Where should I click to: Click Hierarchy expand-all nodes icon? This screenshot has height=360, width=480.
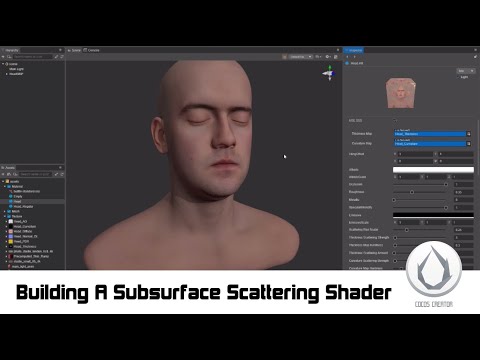(56, 57)
